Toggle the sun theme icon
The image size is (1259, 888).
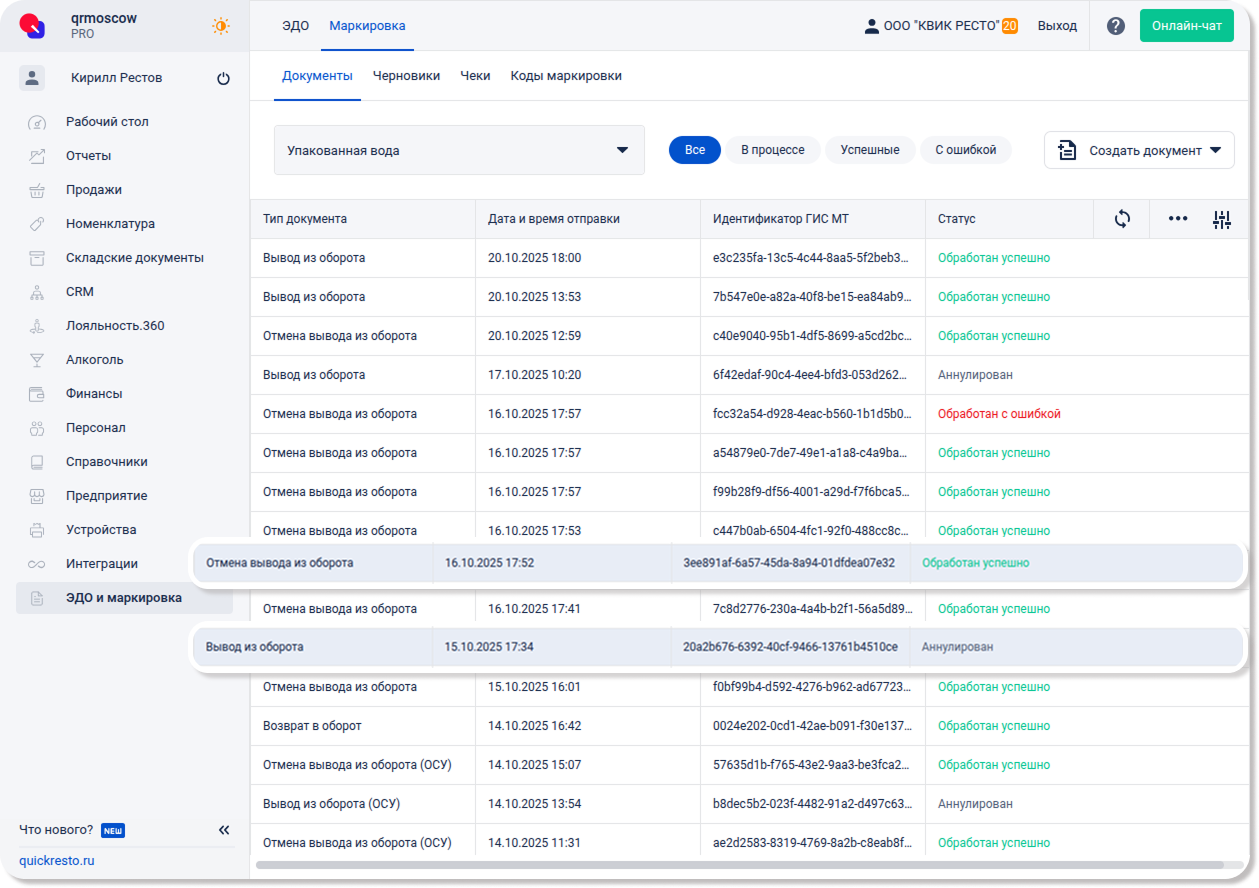221,26
